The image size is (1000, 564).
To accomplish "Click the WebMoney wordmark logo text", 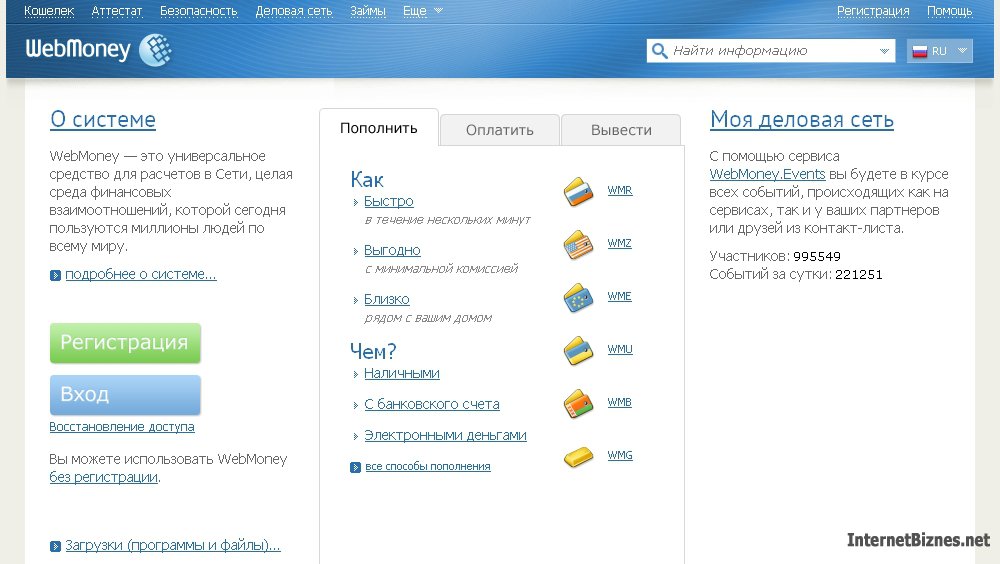I will point(78,49).
